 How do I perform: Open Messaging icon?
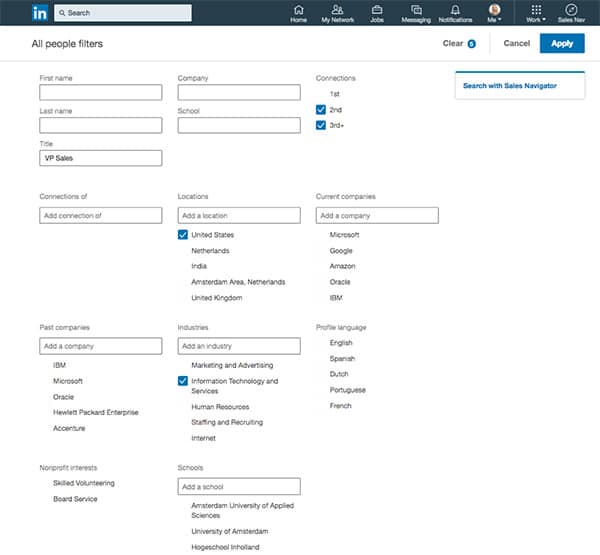click(416, 13)
